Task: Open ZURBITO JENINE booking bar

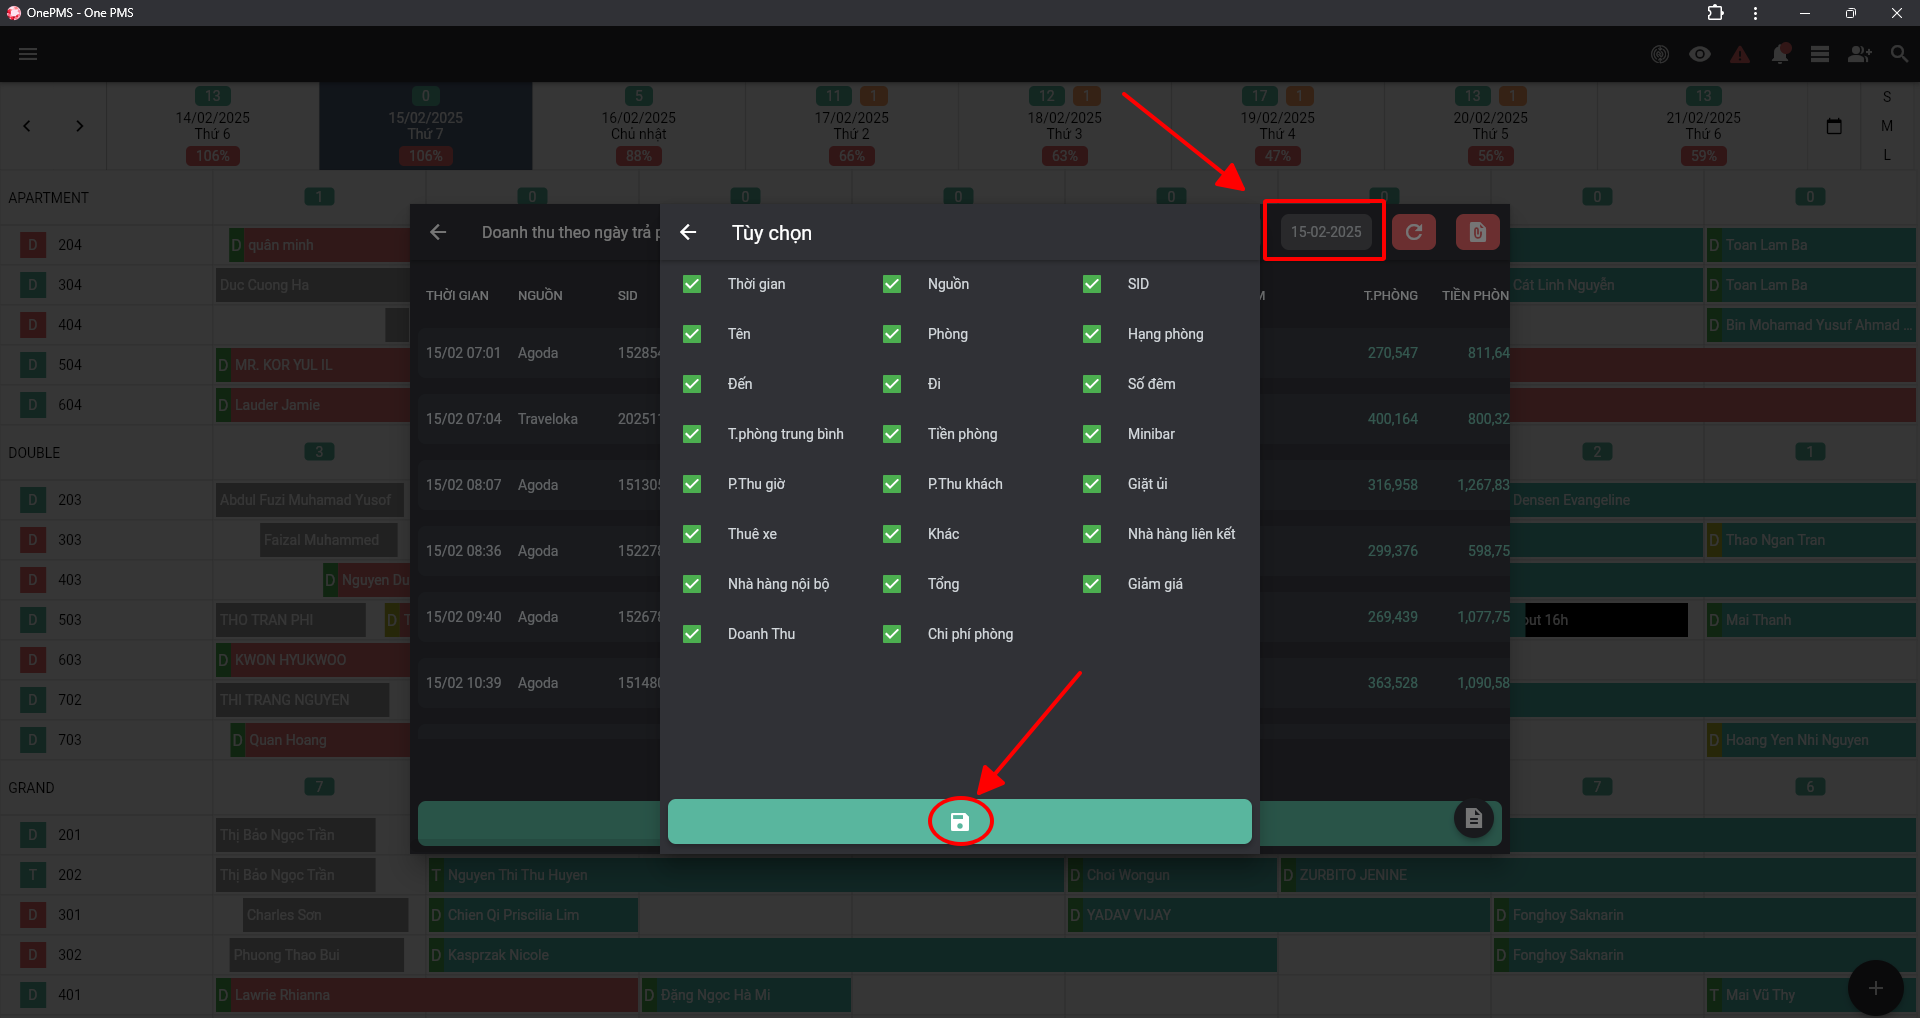Action: point(1598,875)
